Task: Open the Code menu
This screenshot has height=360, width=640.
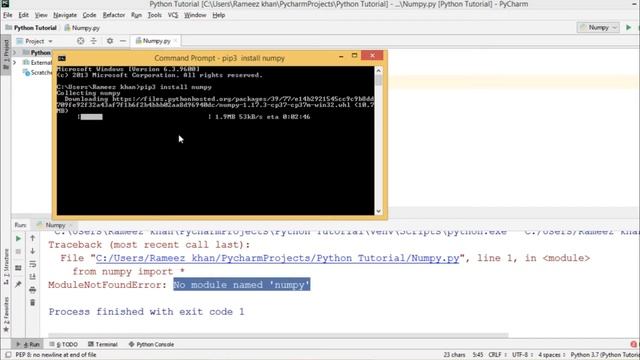Action: click(89, 15)
